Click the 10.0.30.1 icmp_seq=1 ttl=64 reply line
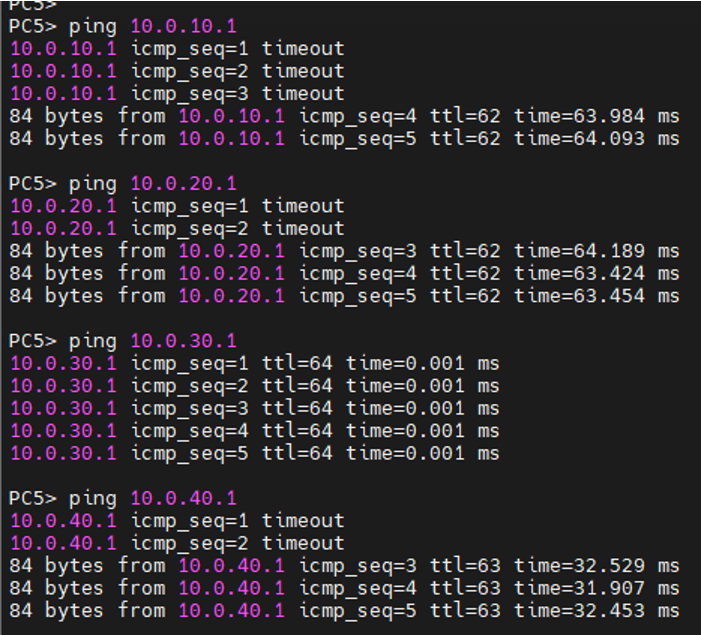 tap(254, 363)
